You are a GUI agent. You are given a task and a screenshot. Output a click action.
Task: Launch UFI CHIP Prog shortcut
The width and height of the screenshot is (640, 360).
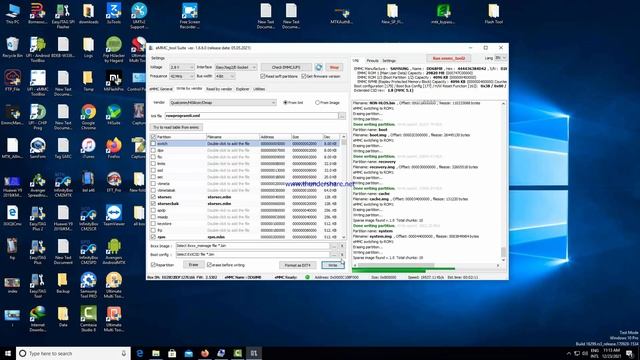(x=38, y=116)
